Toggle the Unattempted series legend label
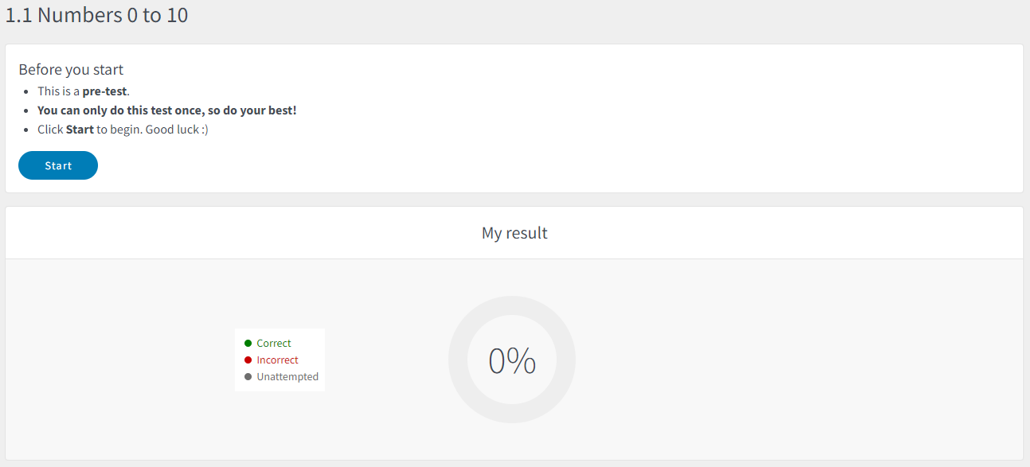1030x467 pixels. (288, 377)
